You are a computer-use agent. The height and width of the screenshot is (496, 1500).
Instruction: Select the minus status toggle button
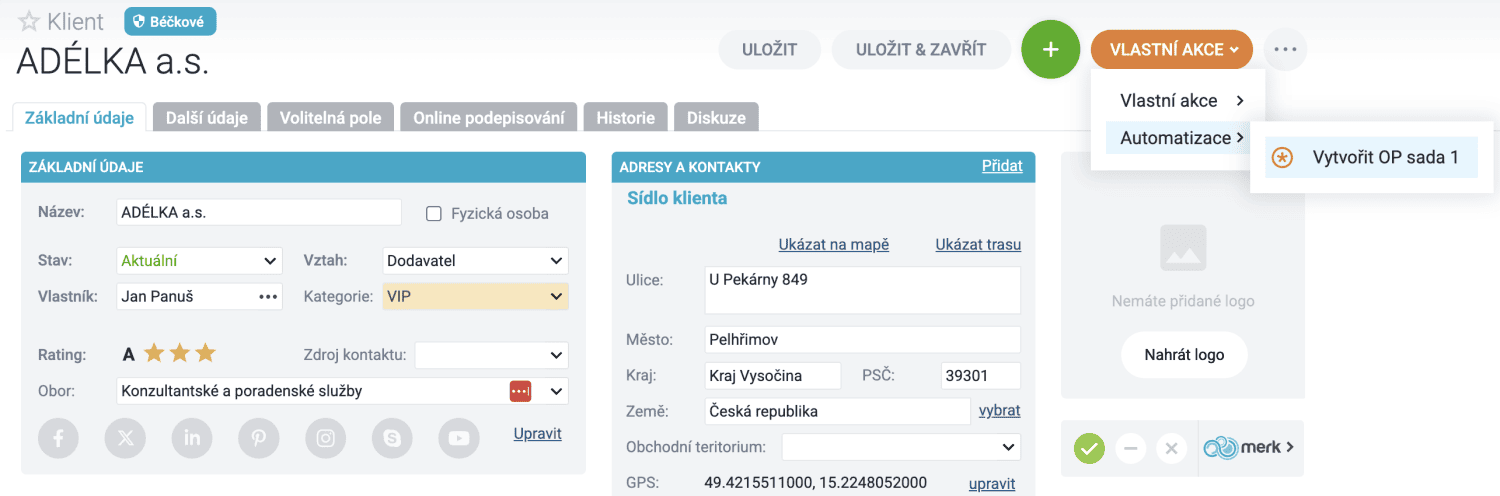(1131, 448)
